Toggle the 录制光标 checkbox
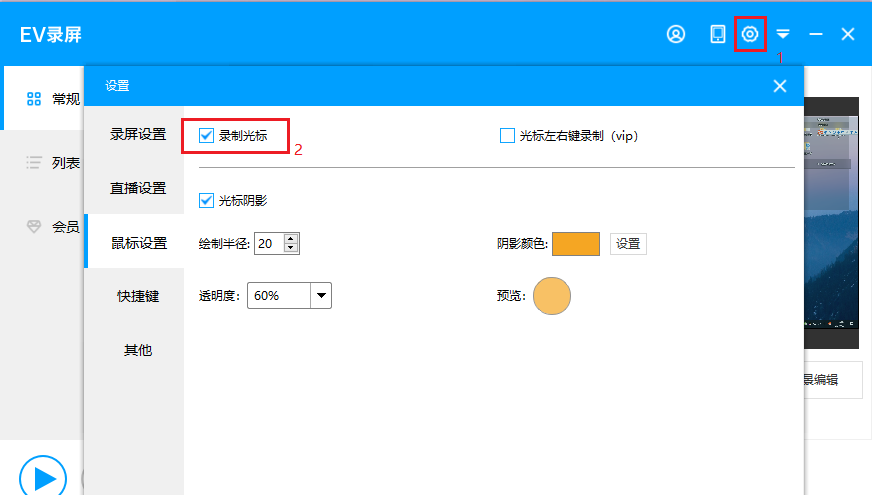The image size is (872, 495). tap(206, 136)
